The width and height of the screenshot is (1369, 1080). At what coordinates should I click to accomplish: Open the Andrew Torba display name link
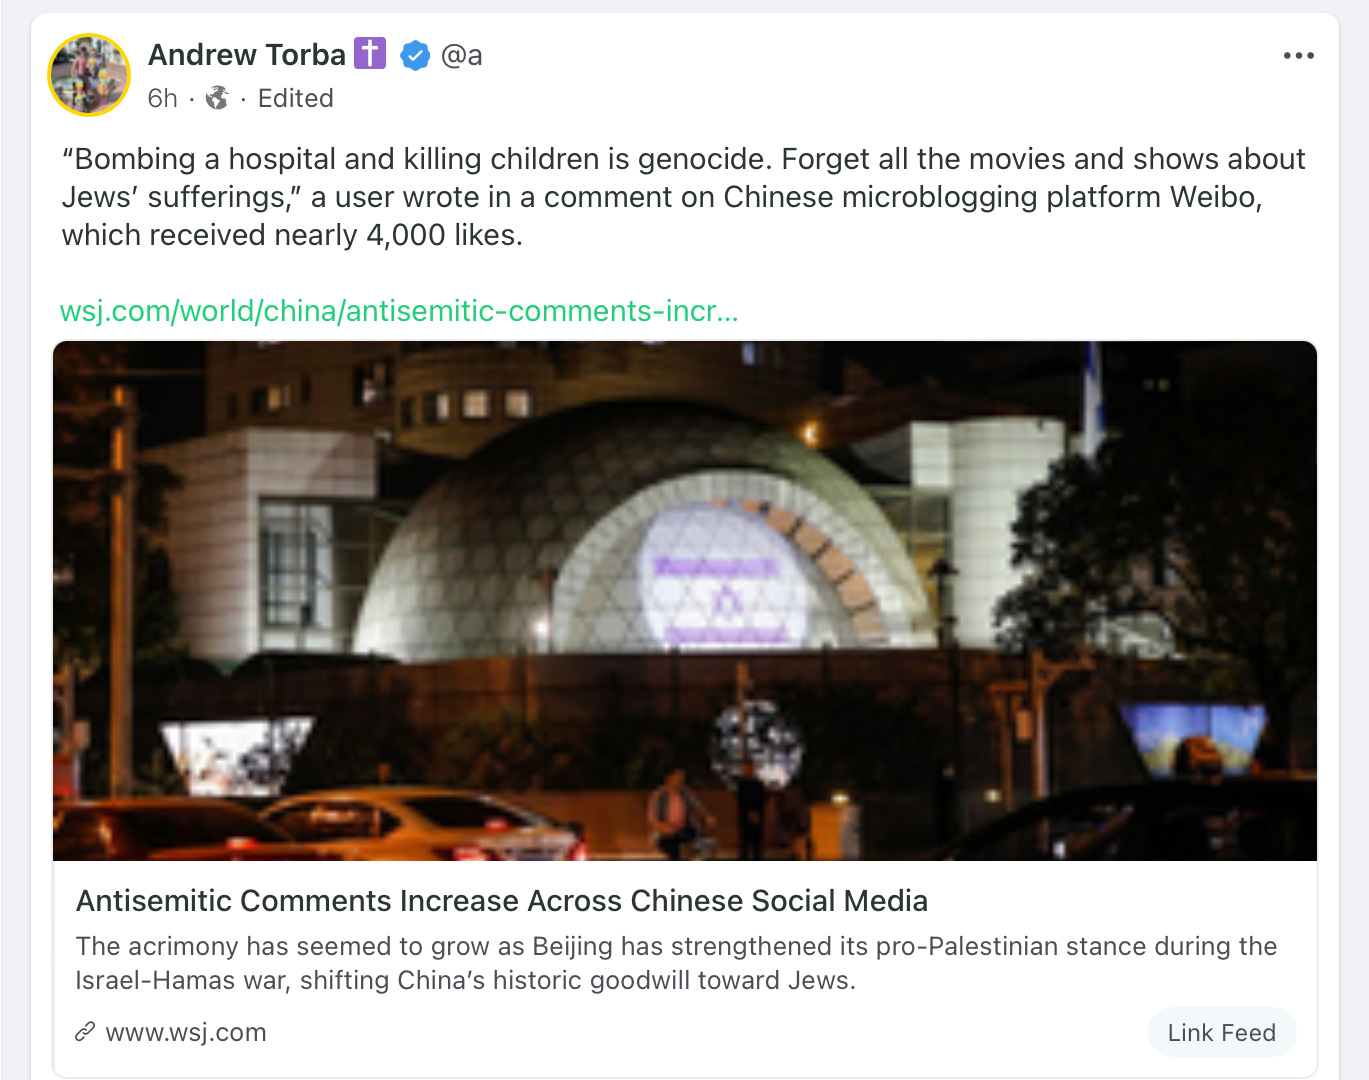click(x=247, y=54)
